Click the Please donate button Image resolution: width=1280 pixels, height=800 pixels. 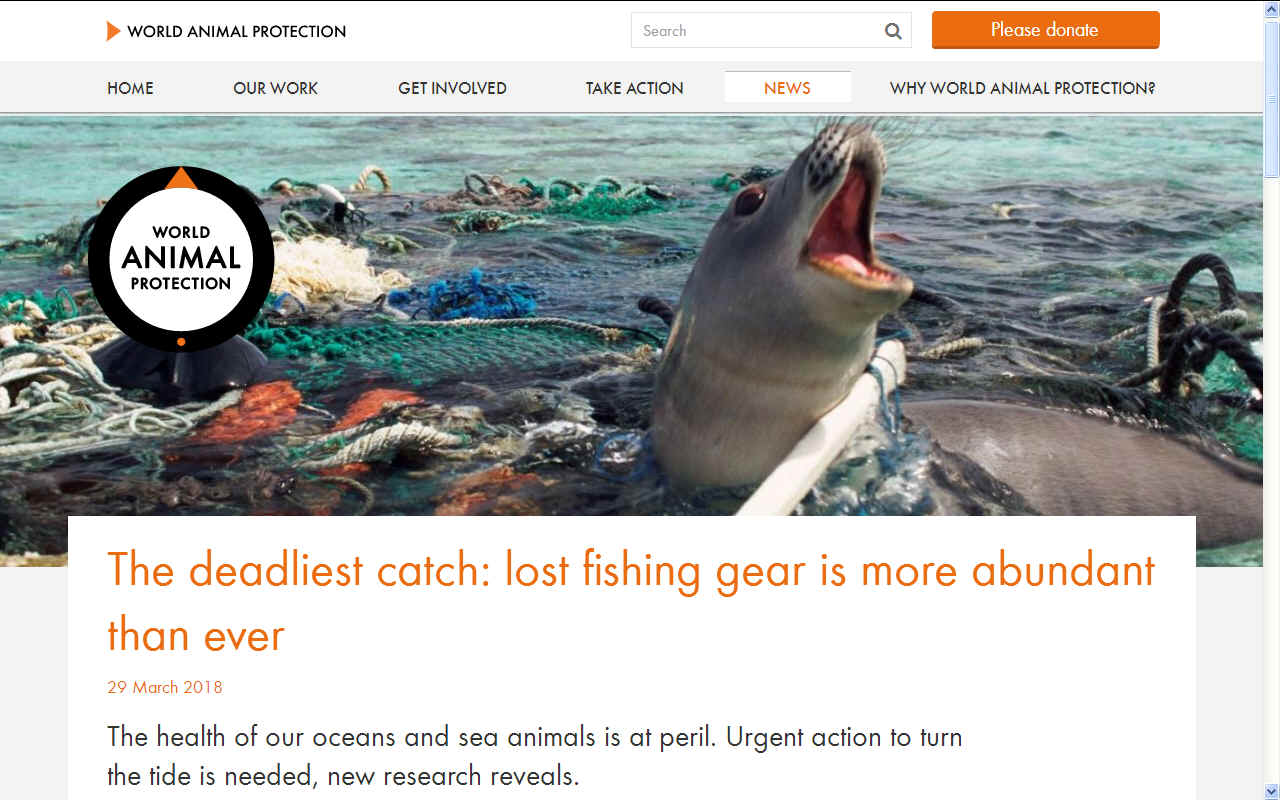pyautogui.click(x=1045, y=30)
